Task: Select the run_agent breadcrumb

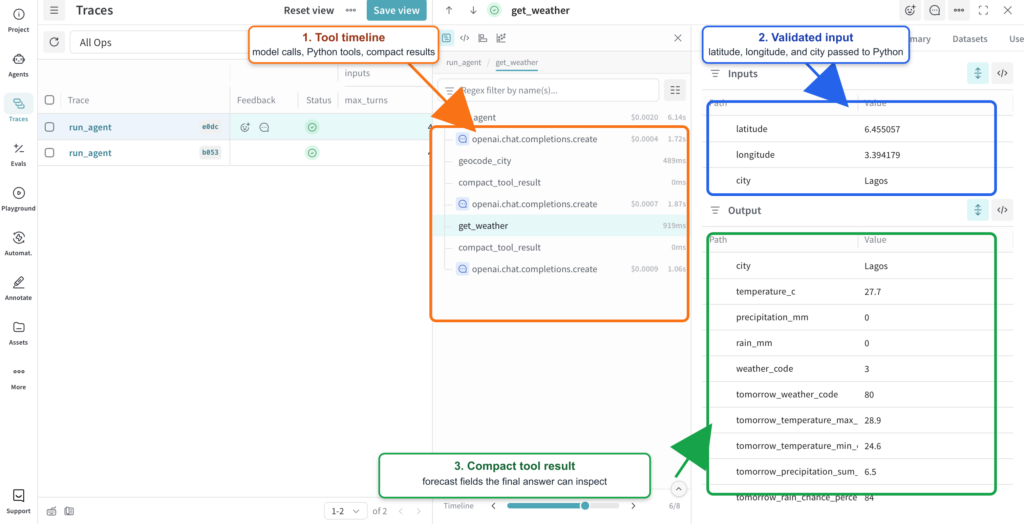Action: [464, 62]
